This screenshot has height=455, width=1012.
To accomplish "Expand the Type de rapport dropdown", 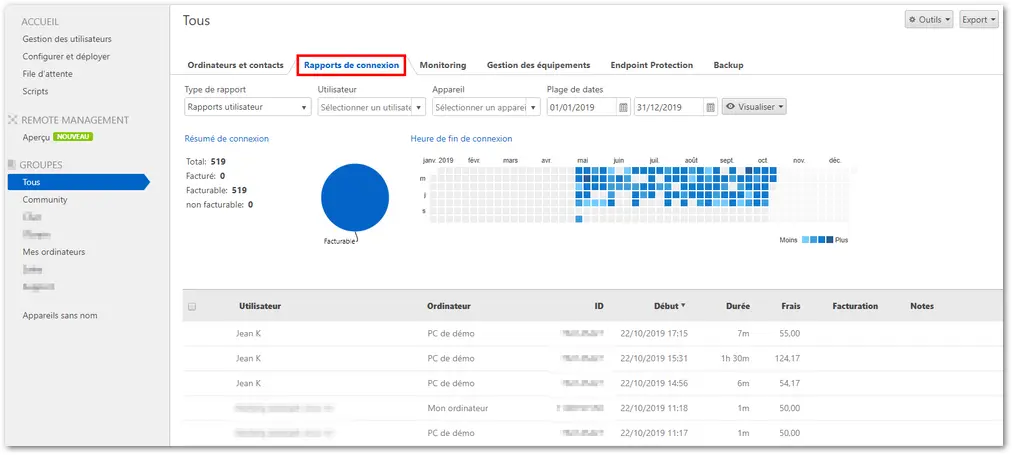I will pos(248,107).
